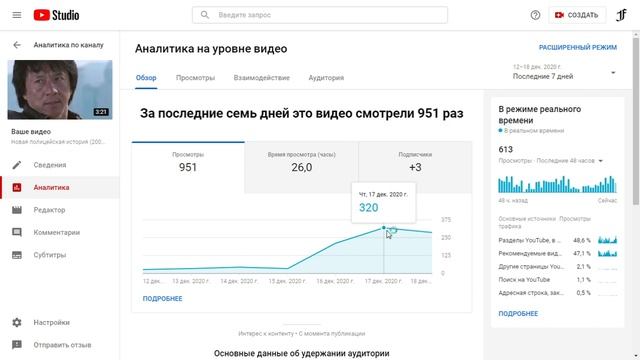Open the hamburger navigation menu
640x360 pixels.
coord(17,15)
